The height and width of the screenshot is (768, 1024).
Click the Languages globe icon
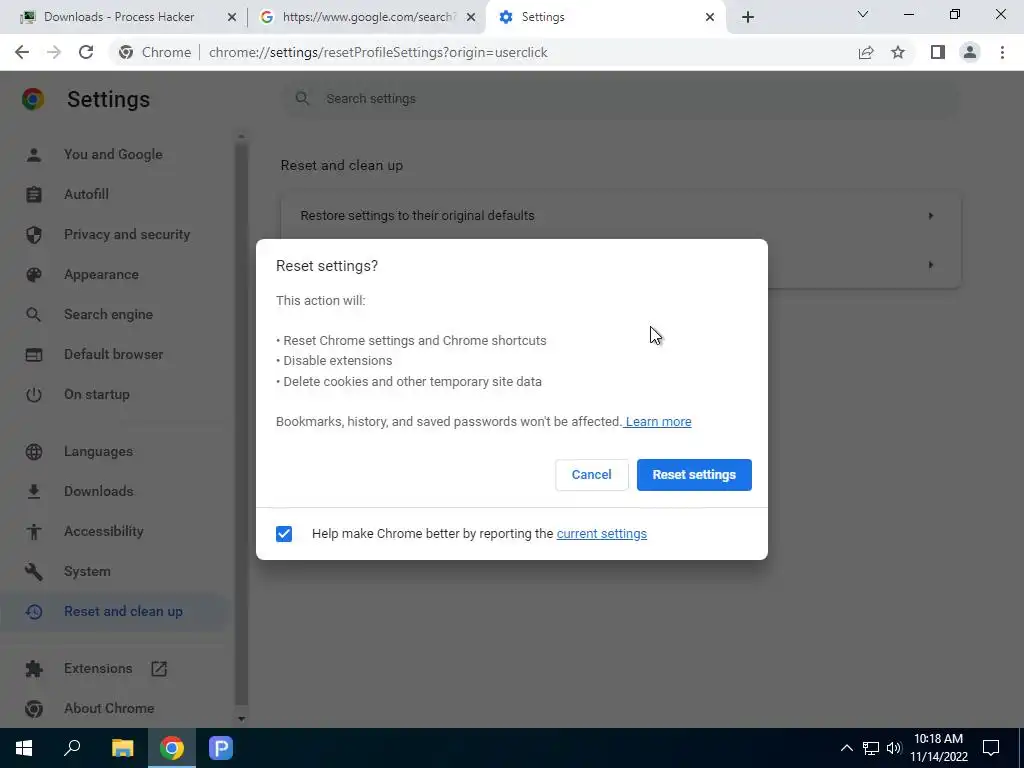click(x=34, y=451)
